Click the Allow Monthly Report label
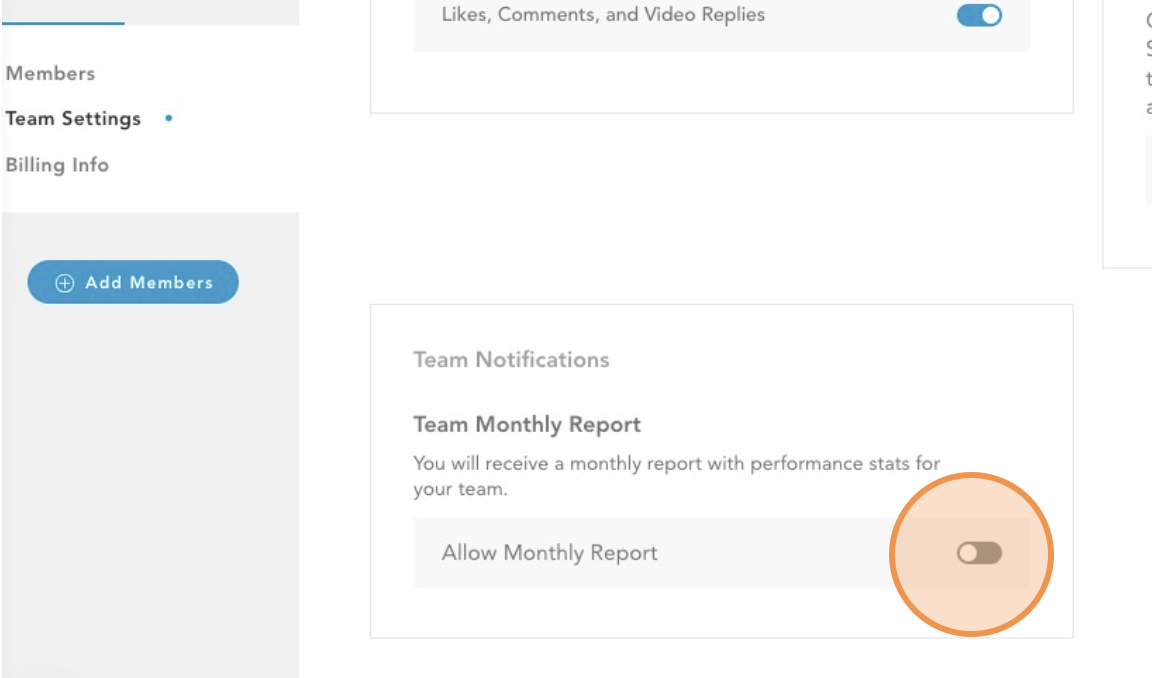Screen dimensions: 1152x678 tap(550, 552)
